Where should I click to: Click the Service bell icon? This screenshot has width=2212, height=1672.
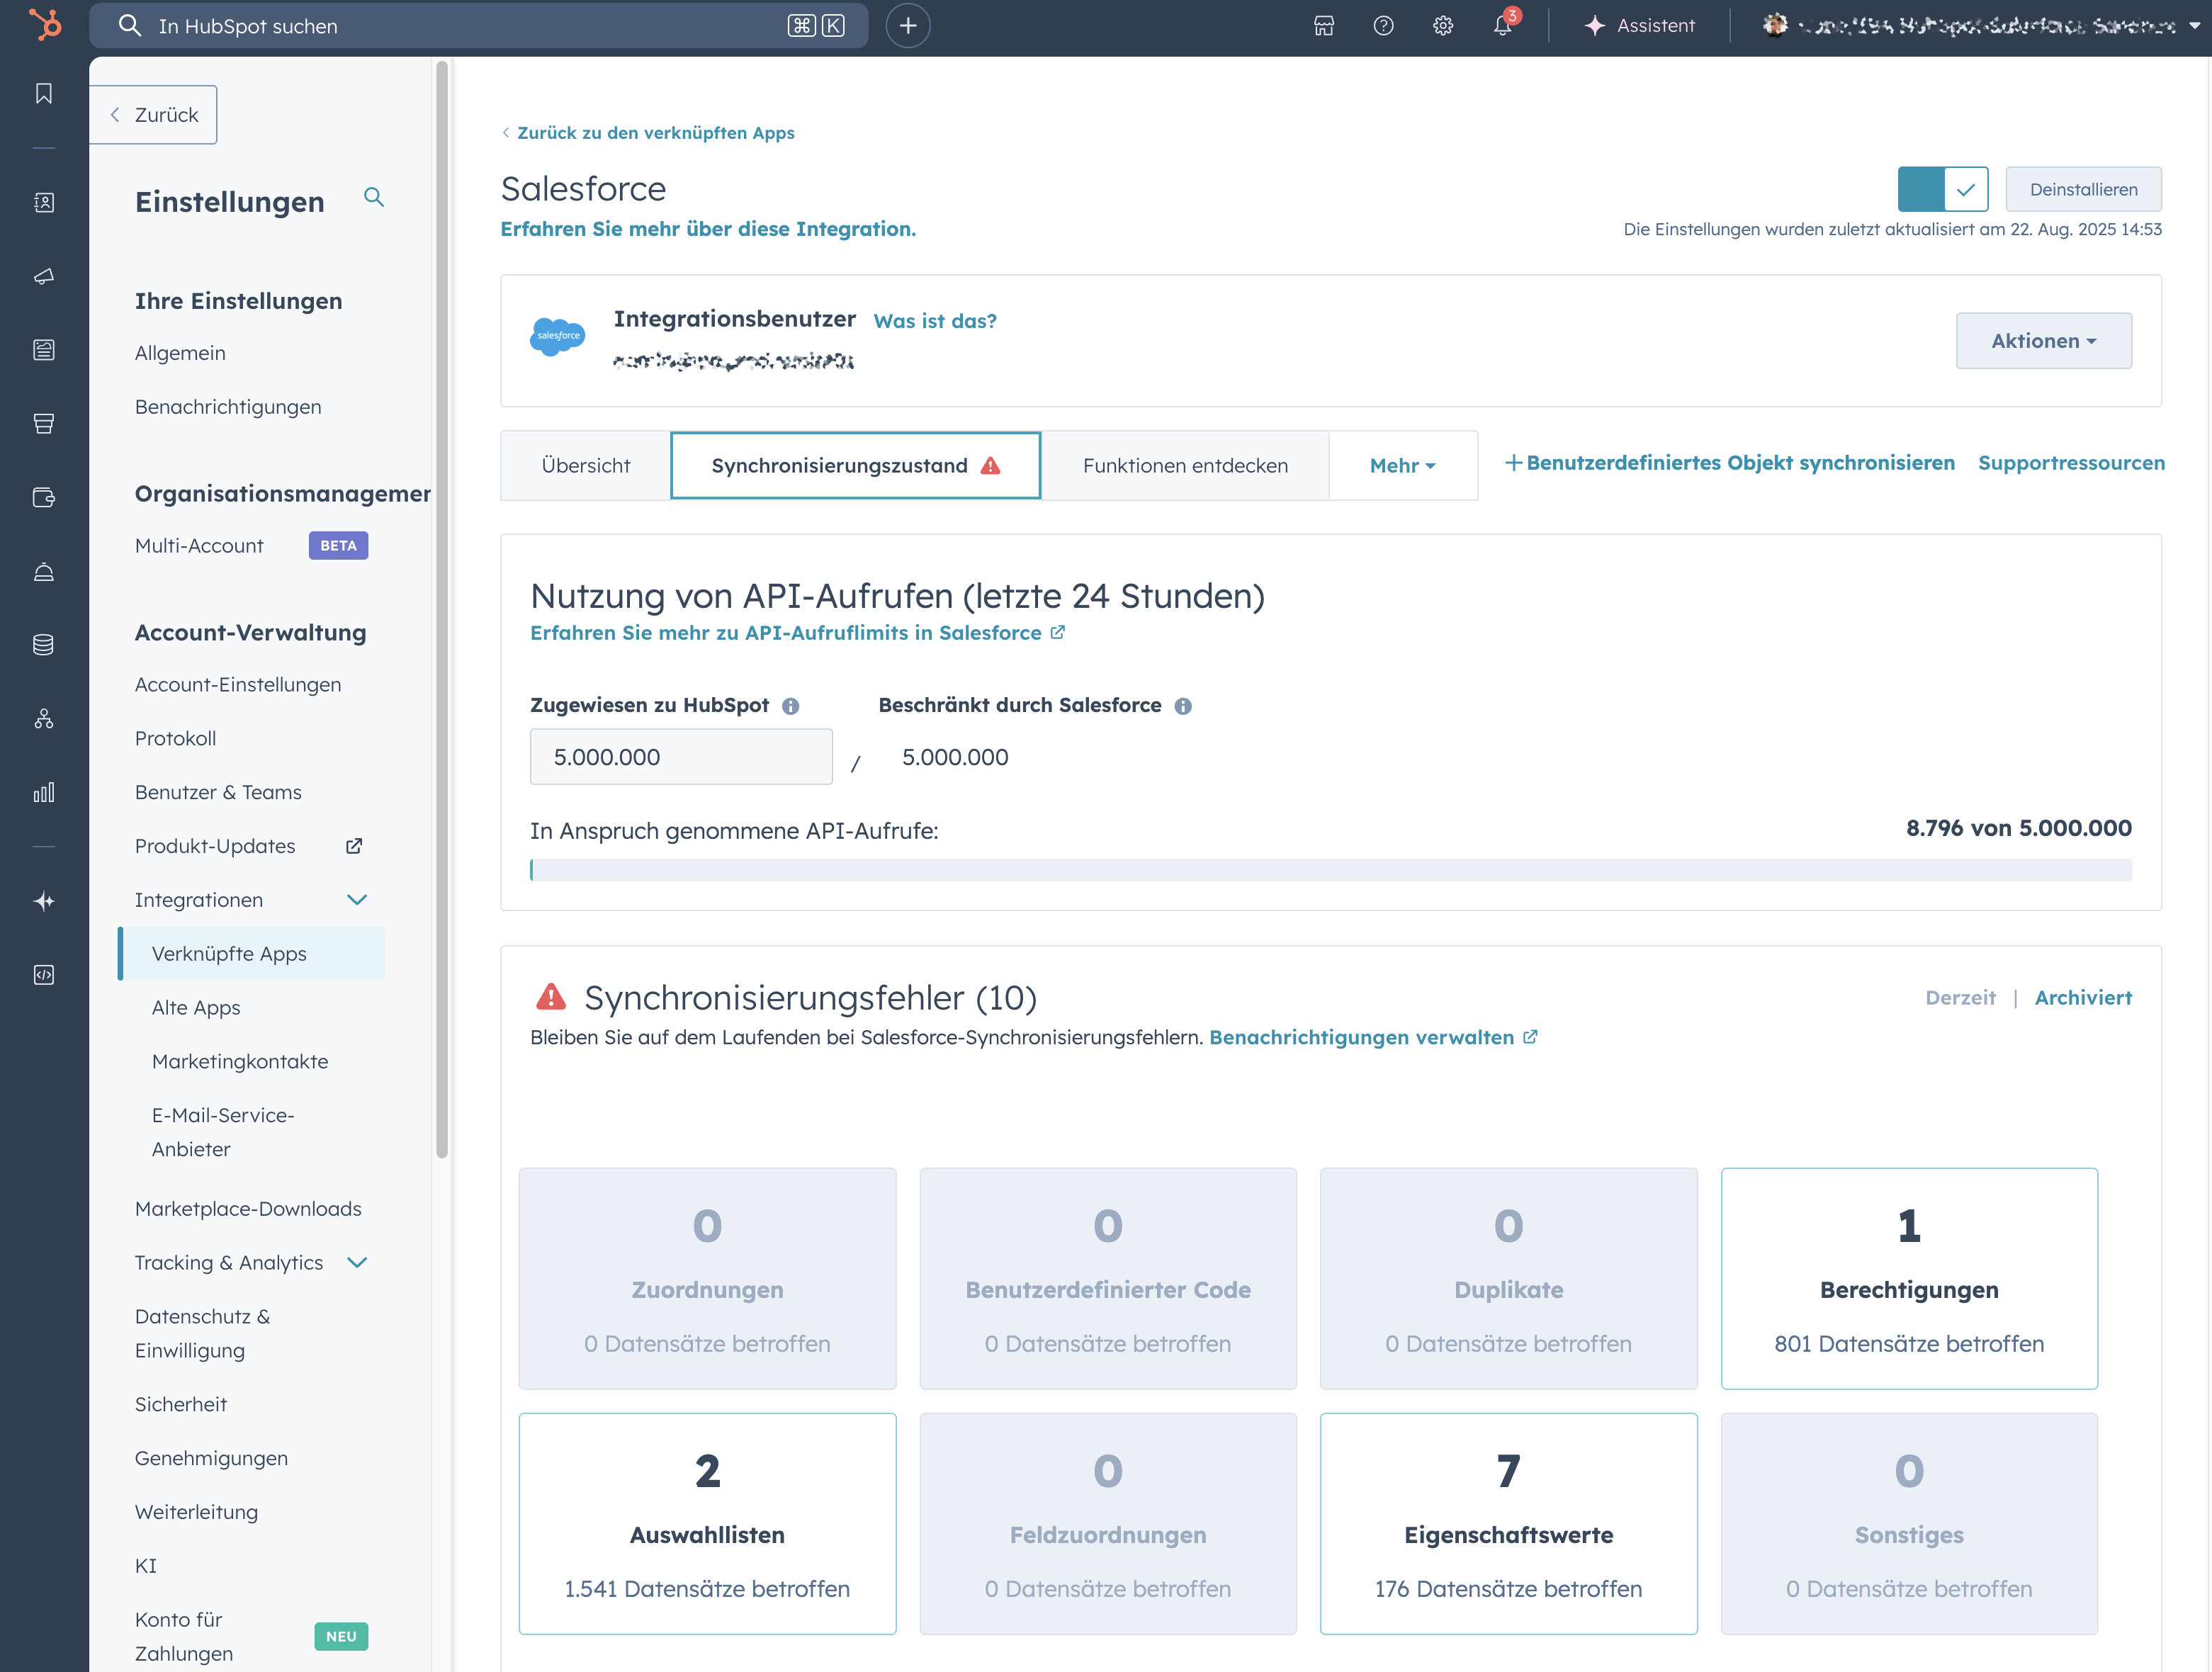tap(44, 571)
